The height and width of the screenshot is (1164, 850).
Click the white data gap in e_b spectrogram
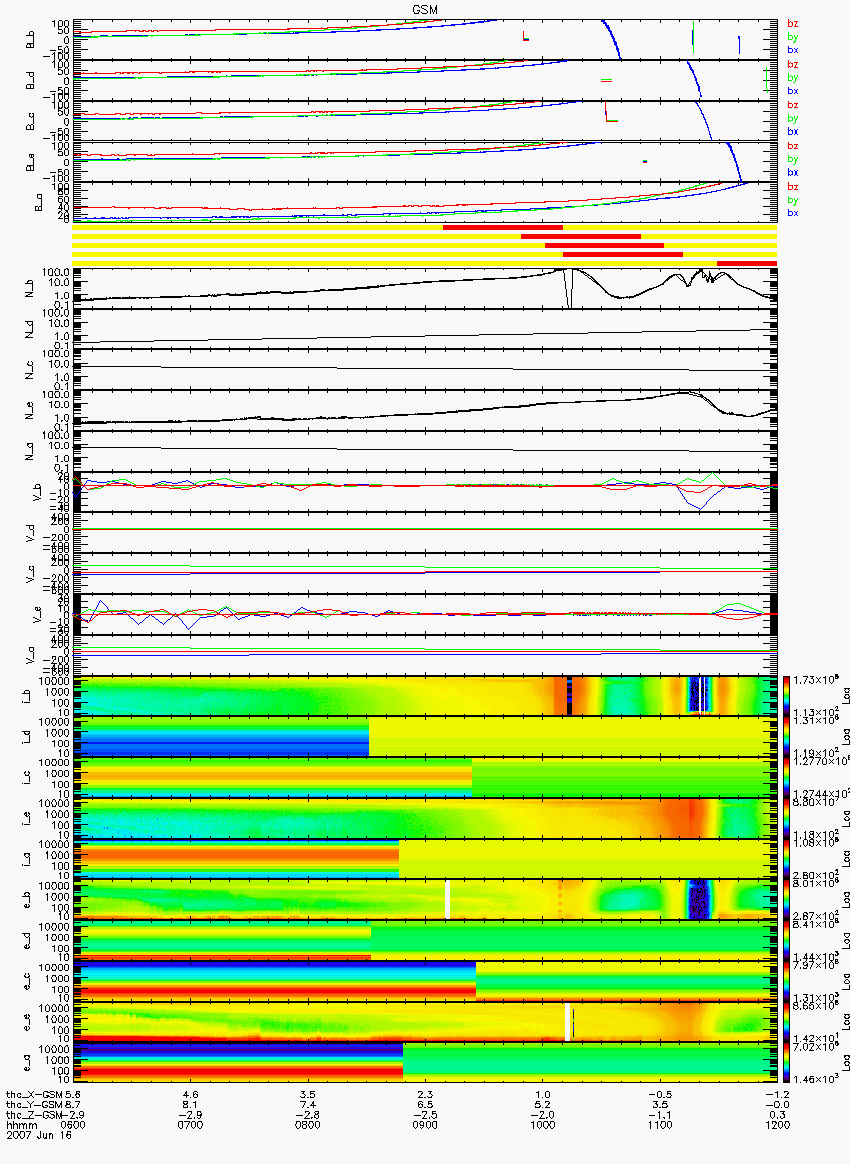pos(448,900)
